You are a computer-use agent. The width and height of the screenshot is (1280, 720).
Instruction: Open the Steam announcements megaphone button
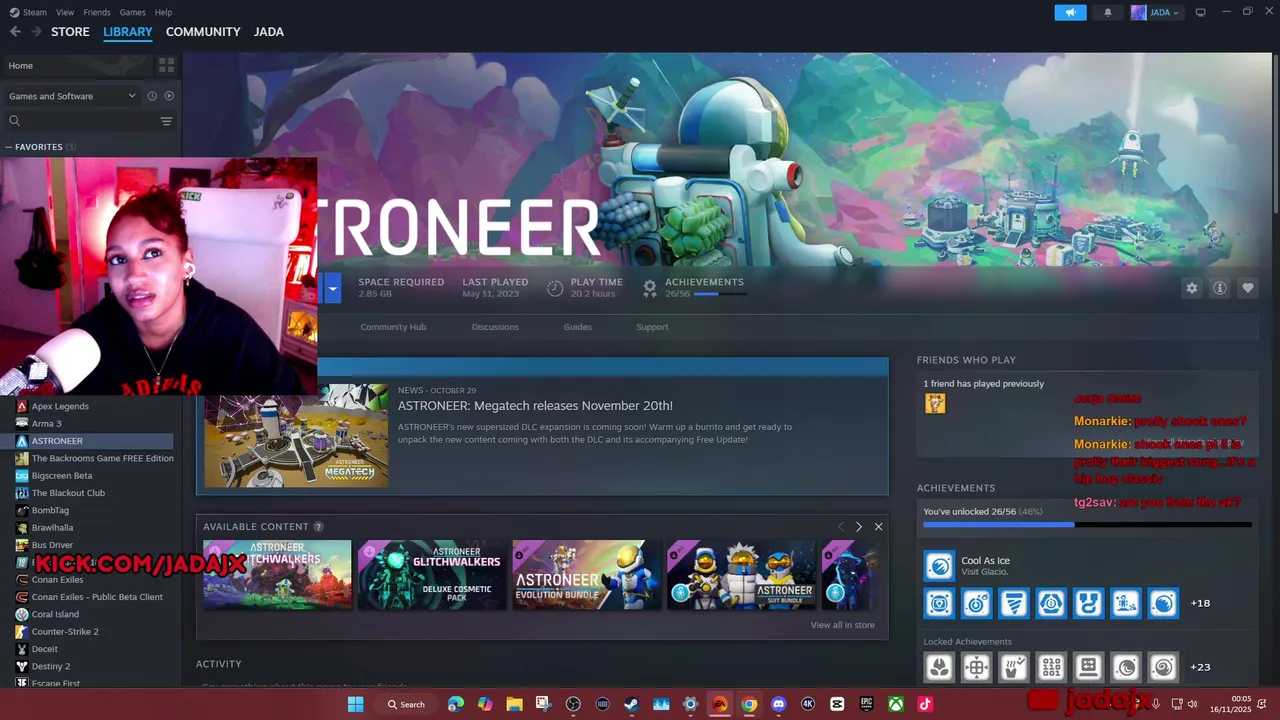coord(1070,13)
